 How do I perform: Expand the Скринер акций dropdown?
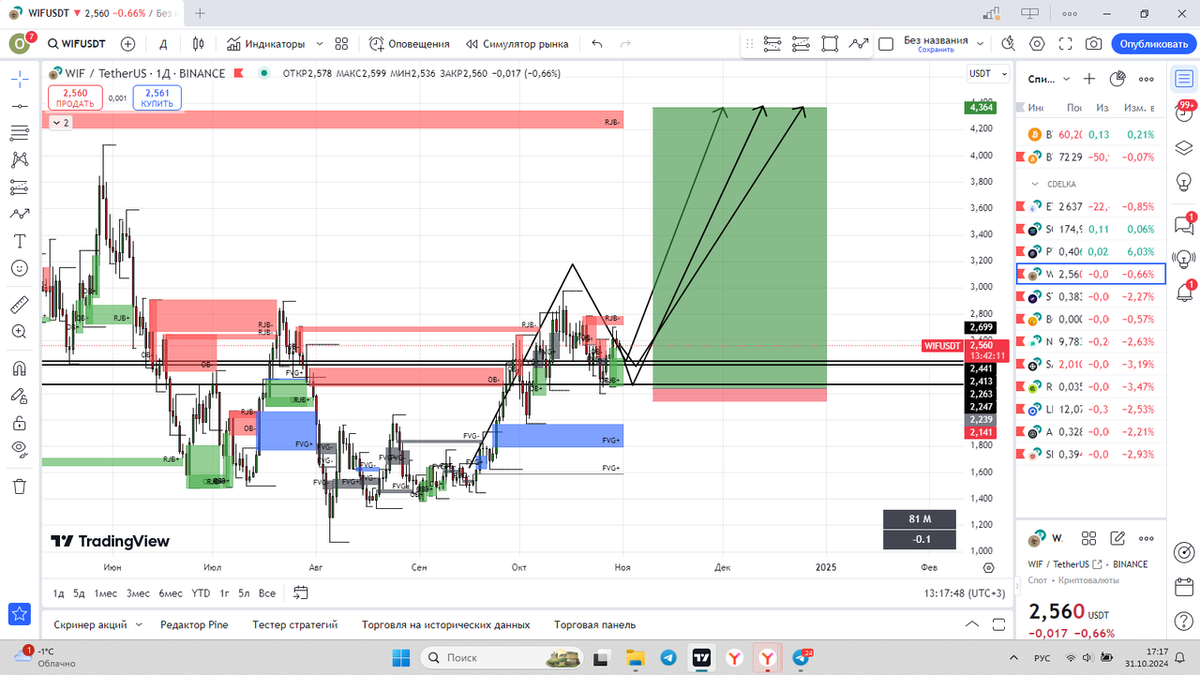pyautogui.click(x=137, y=625)
